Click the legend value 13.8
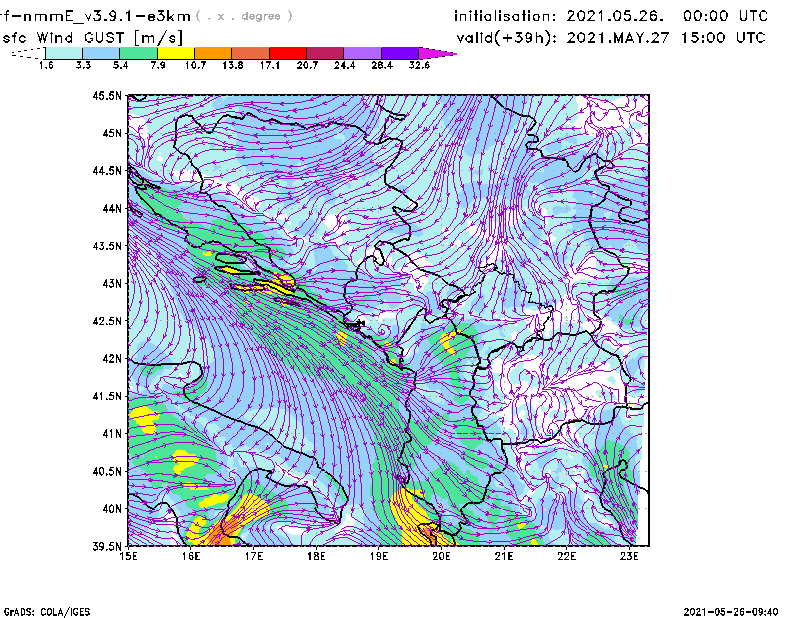This screenshot has width=800, height=618. coord(233,65)
